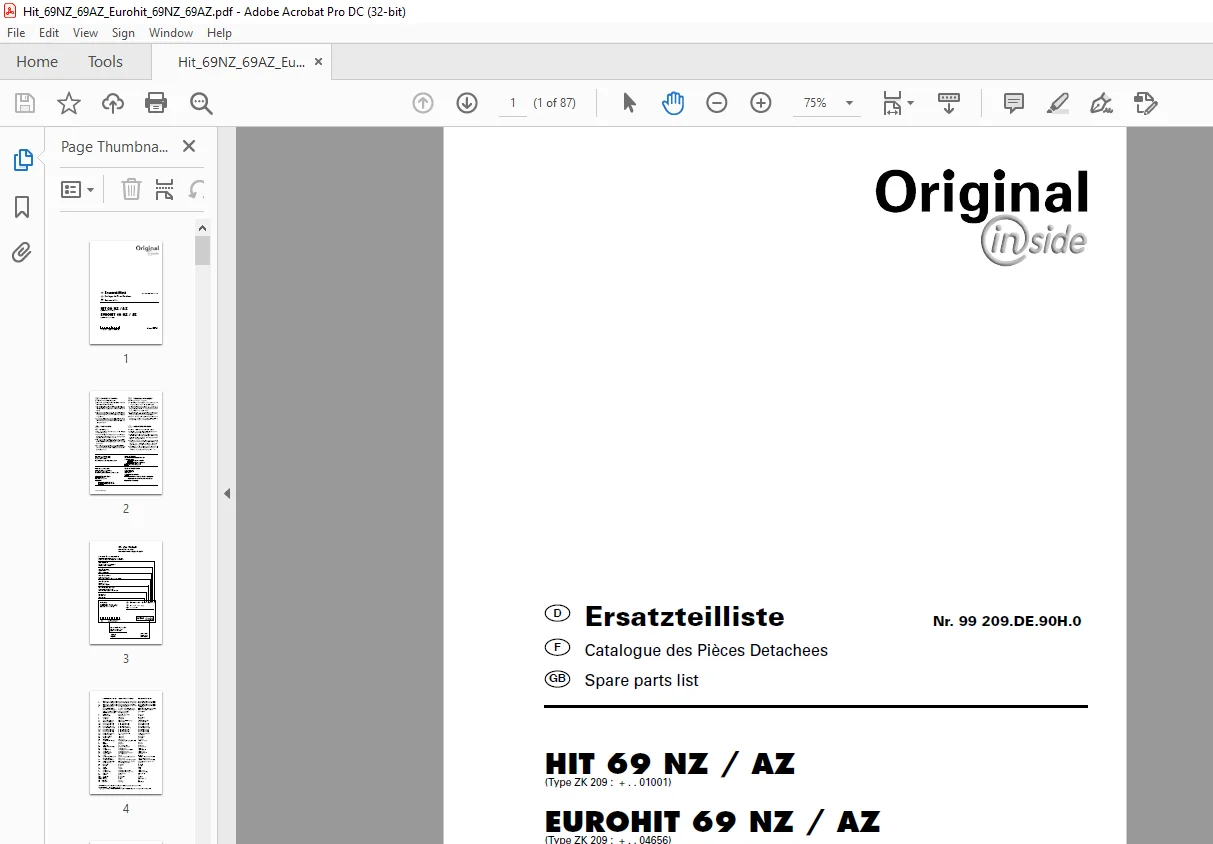Viewport: 1213px width, 844px height.
Task: Close the Page Thumbnails panel
Action: (x=189, y=146)
